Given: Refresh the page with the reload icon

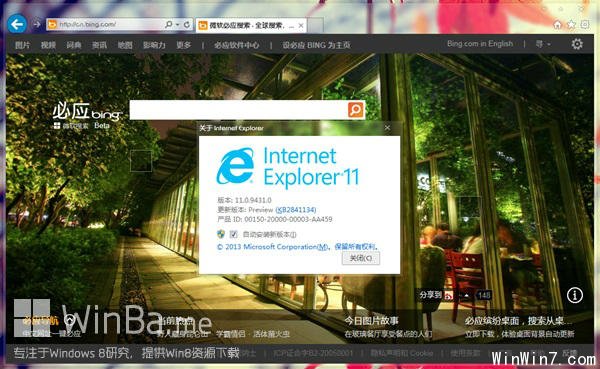Looking at the screenshot, I should coord(187,24).
